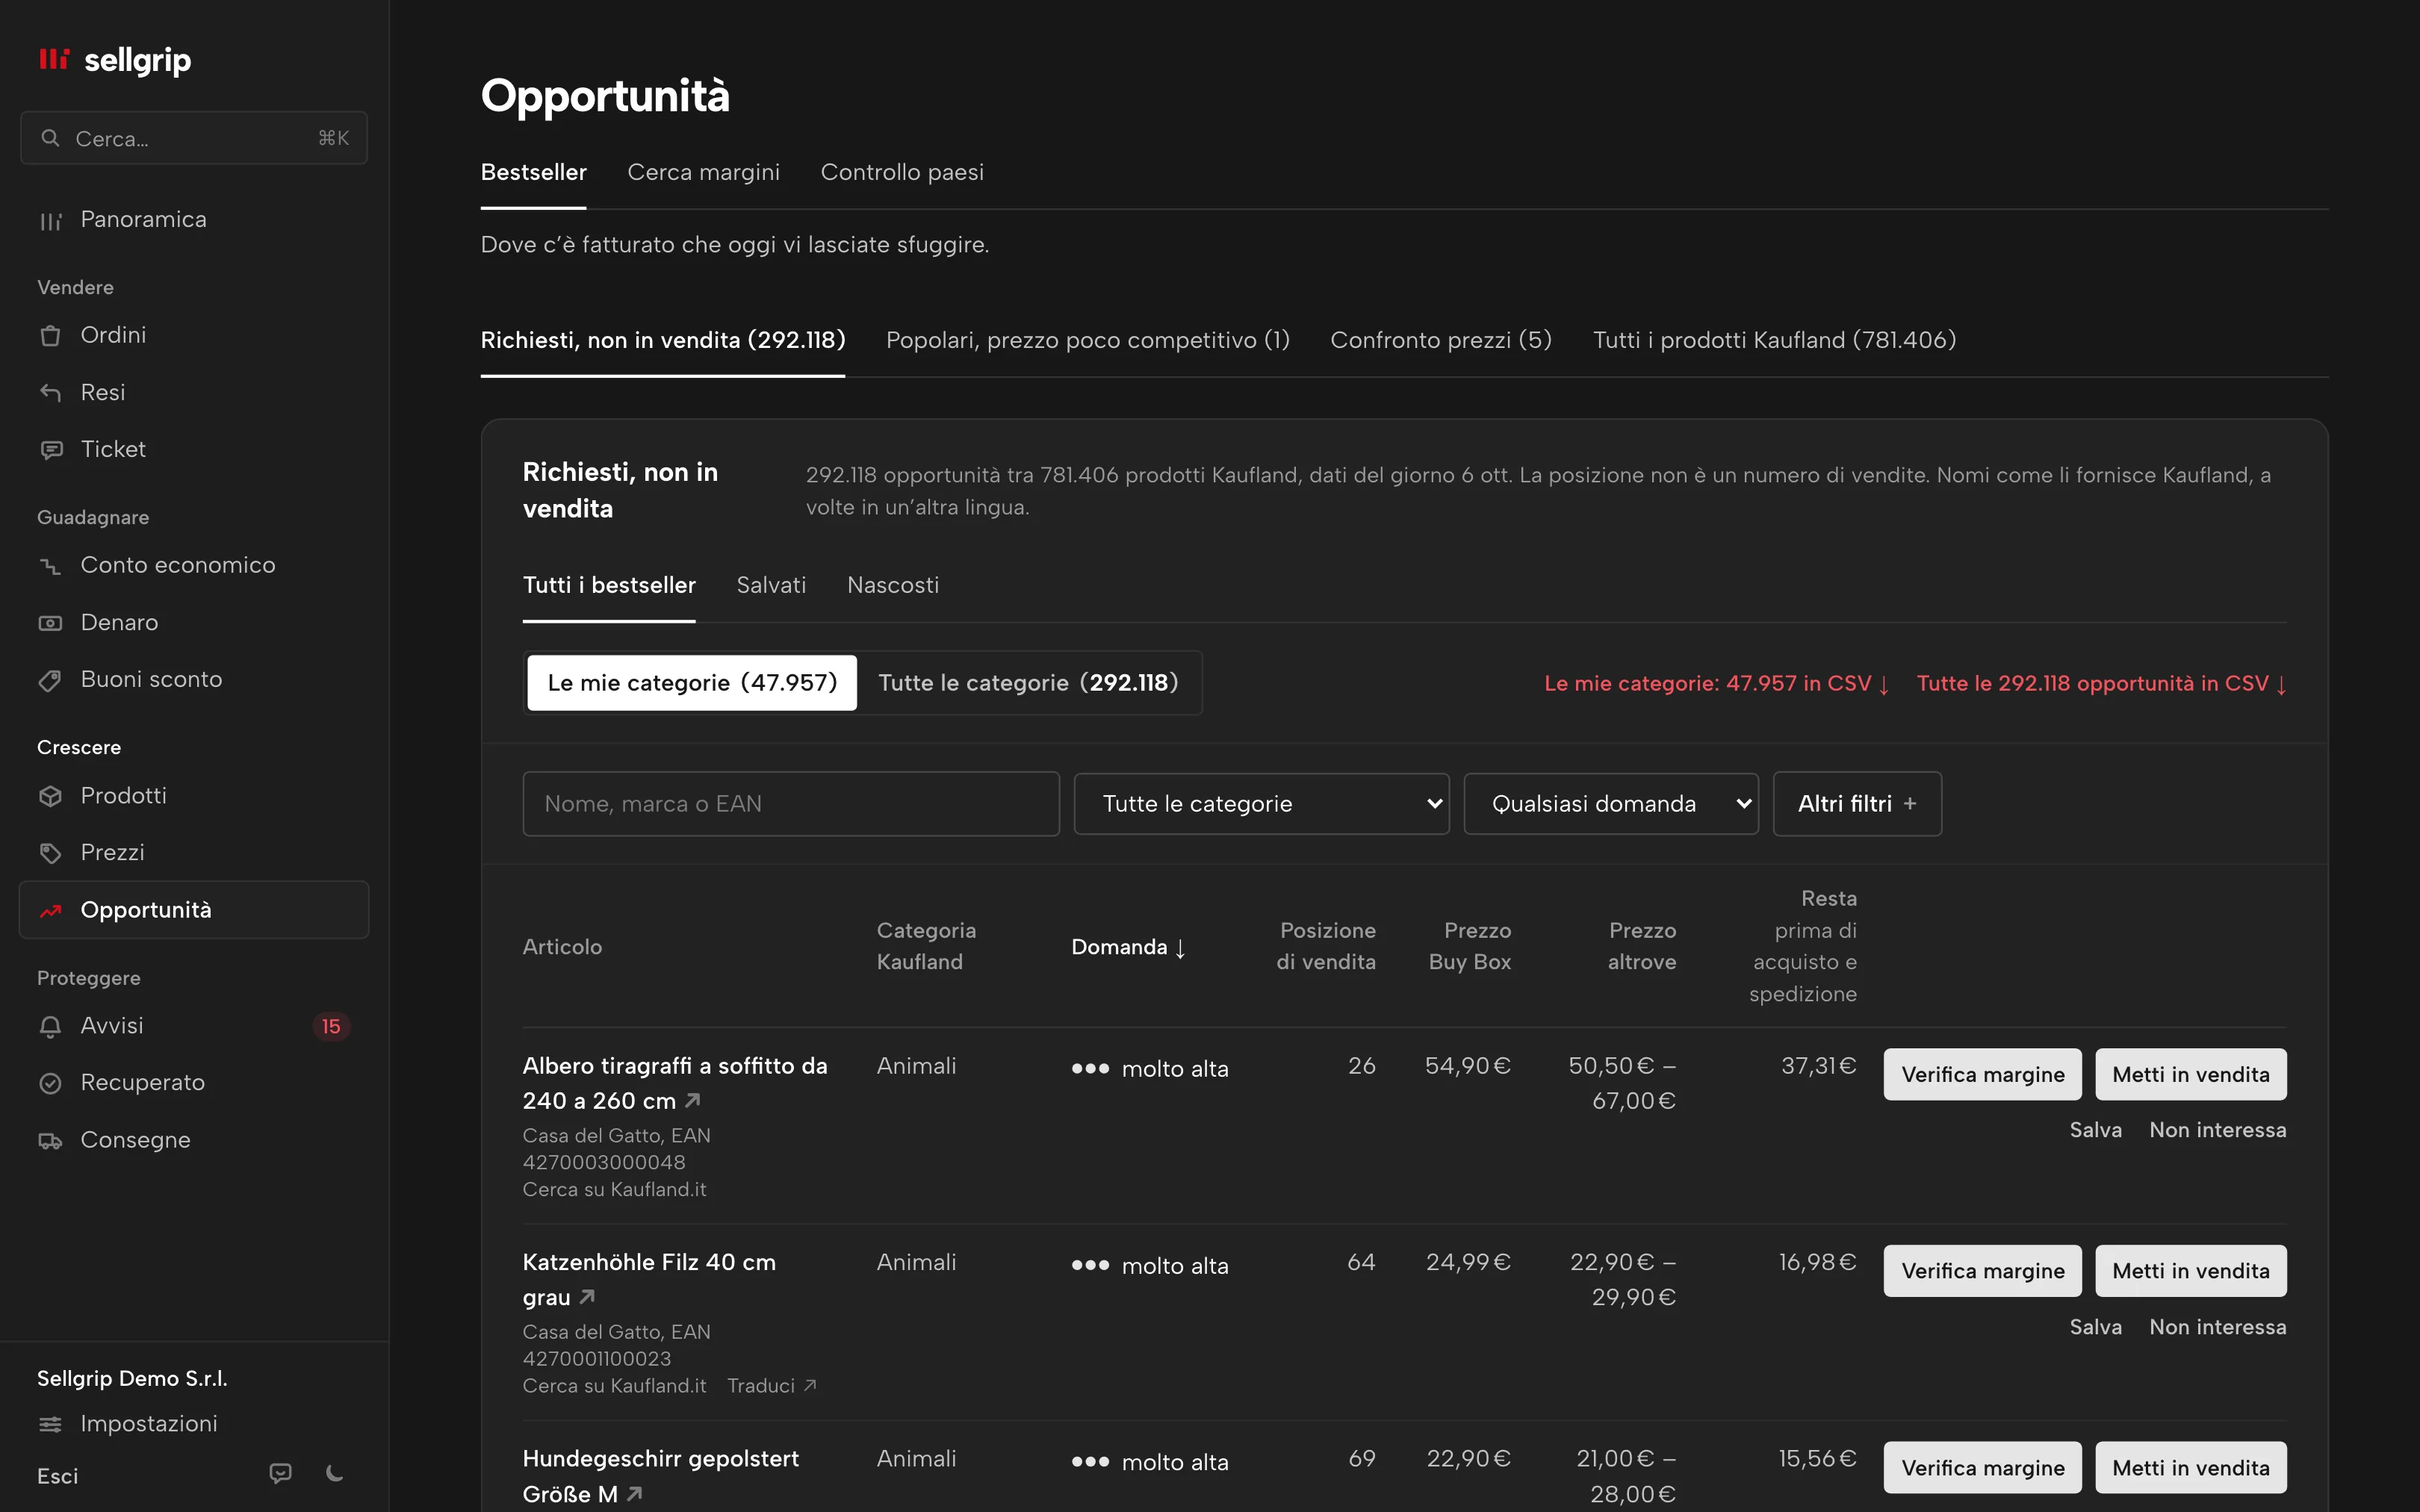Download Tutte le 292.118 opportunità CSV
The height and width of the screenshot is (1512, 2420).
(2101, 684)
